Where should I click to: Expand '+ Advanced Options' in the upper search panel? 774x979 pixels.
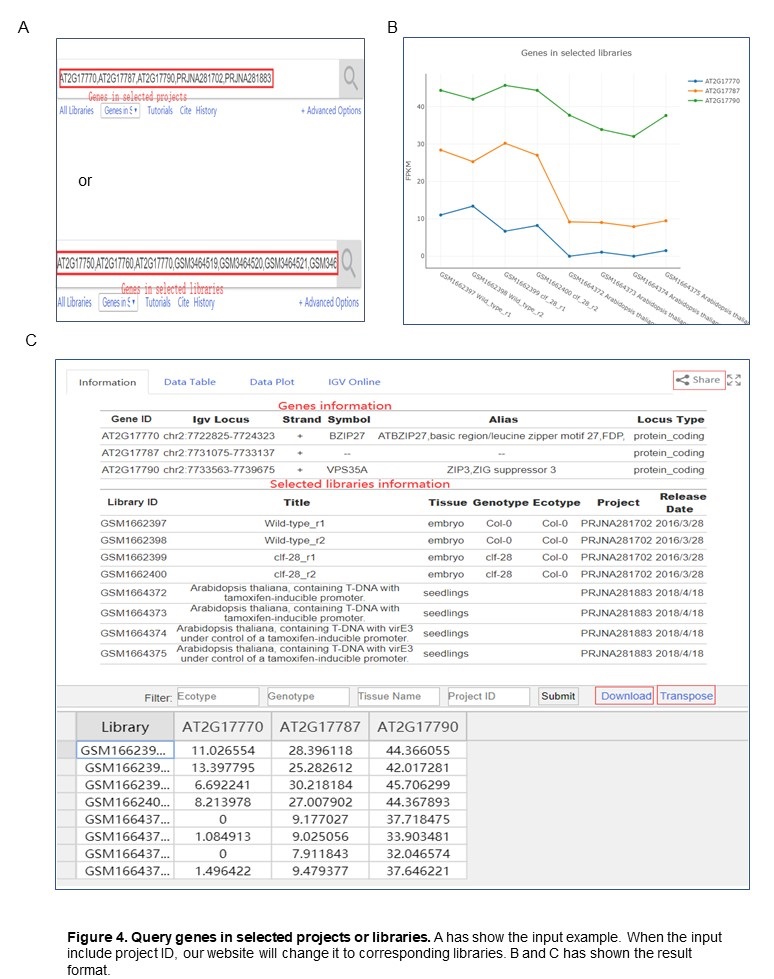coord(331,111)
